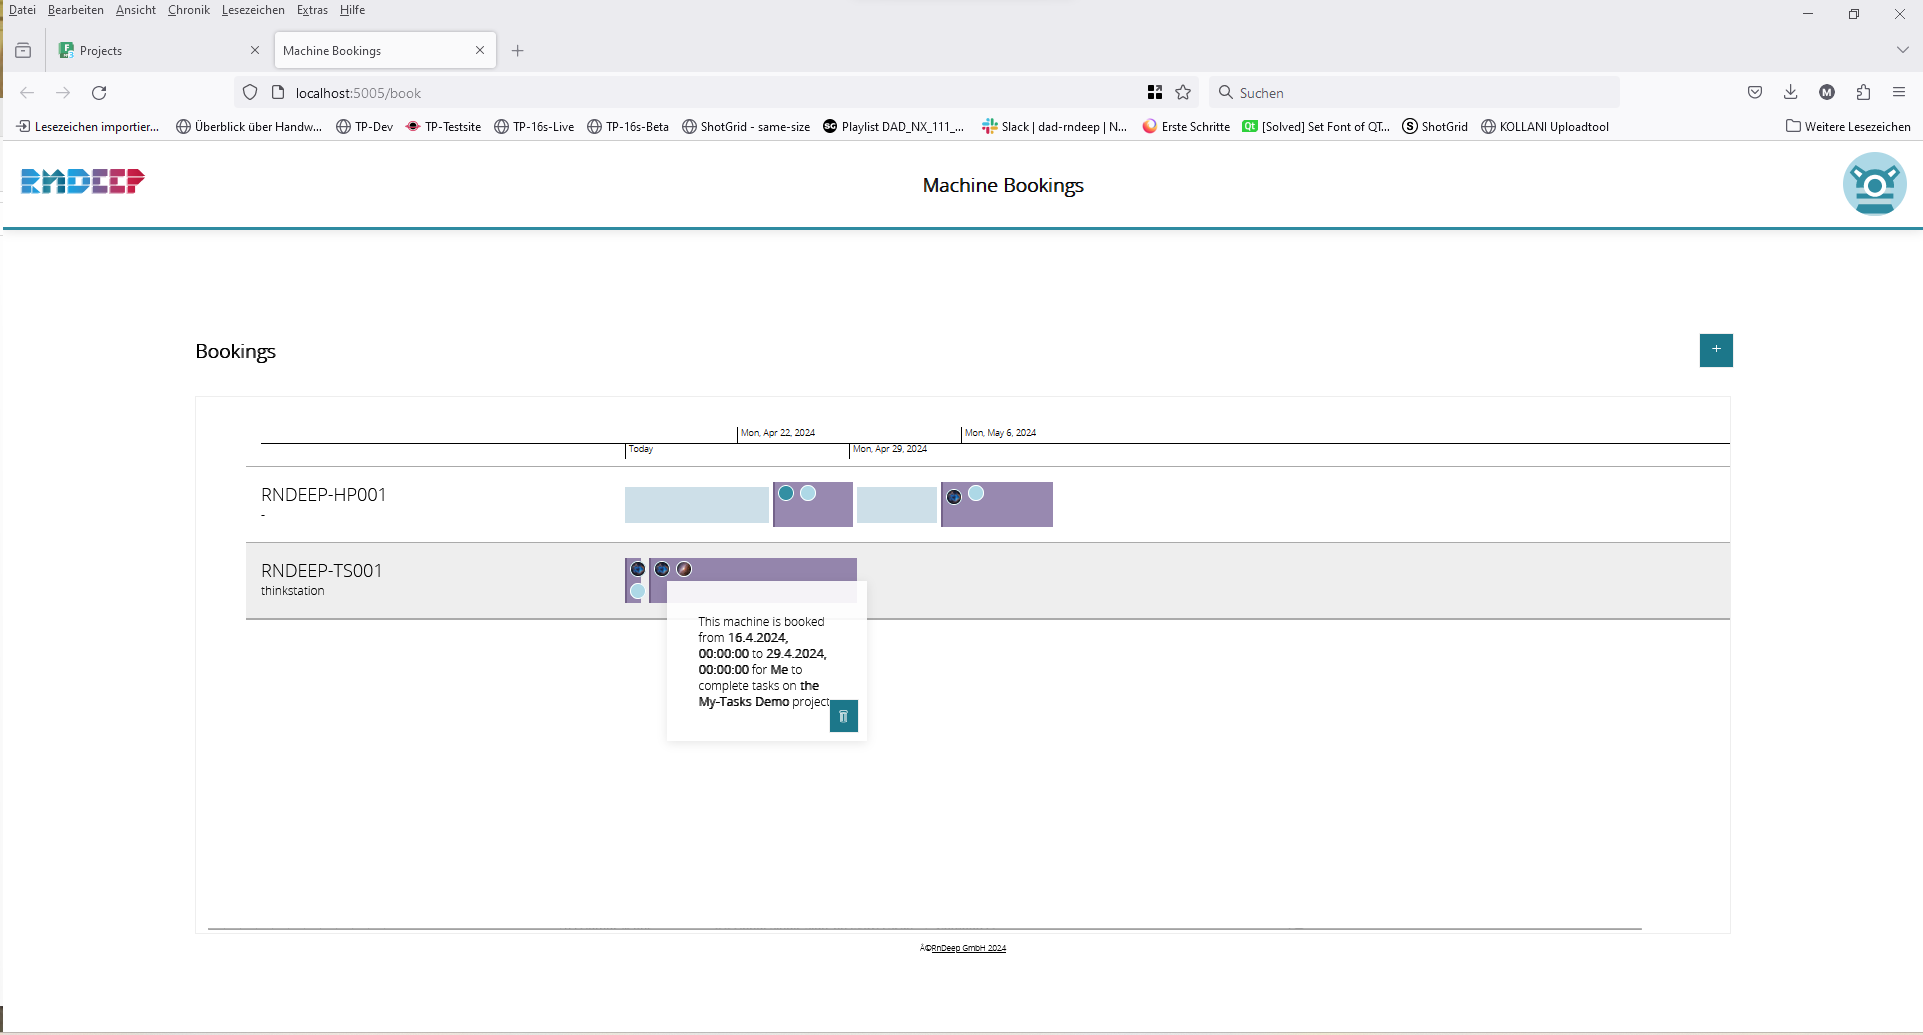Open the Chronik menu

(188, 10)
